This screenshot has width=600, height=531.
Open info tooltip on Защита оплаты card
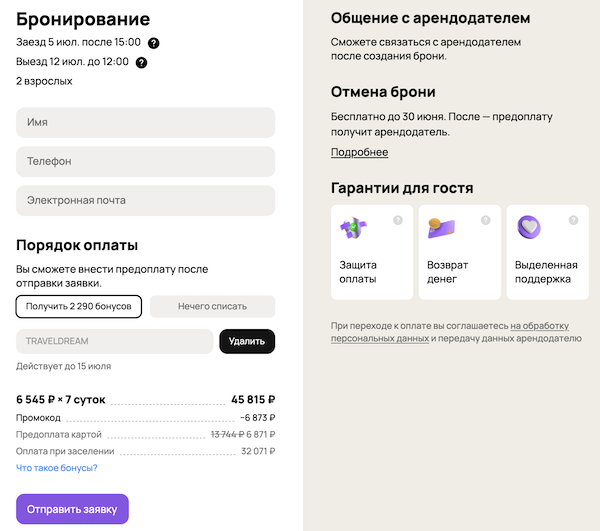397,220
